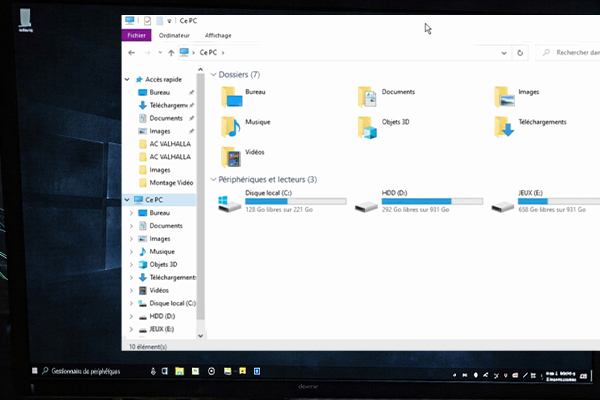Open the Téléchargements folder in main pane
This screenshot has height=400, width=600.
point(504,125)
